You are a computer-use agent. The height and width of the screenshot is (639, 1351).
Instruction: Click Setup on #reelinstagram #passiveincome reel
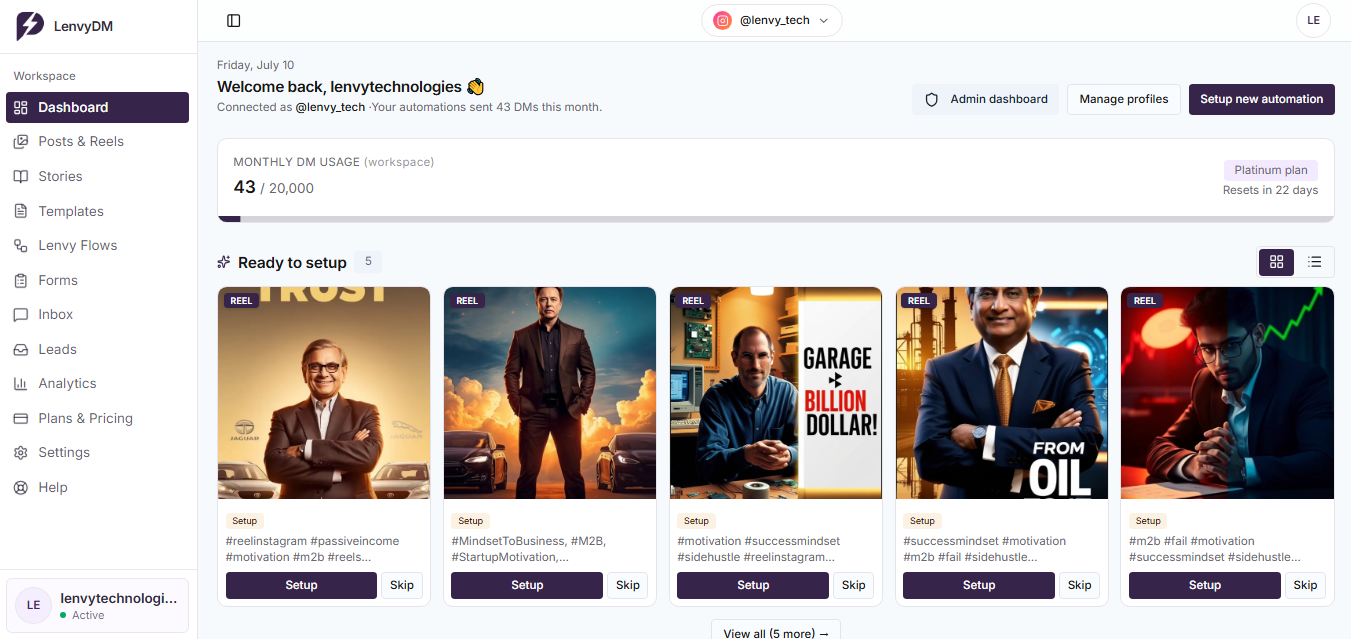click(301, 585)
